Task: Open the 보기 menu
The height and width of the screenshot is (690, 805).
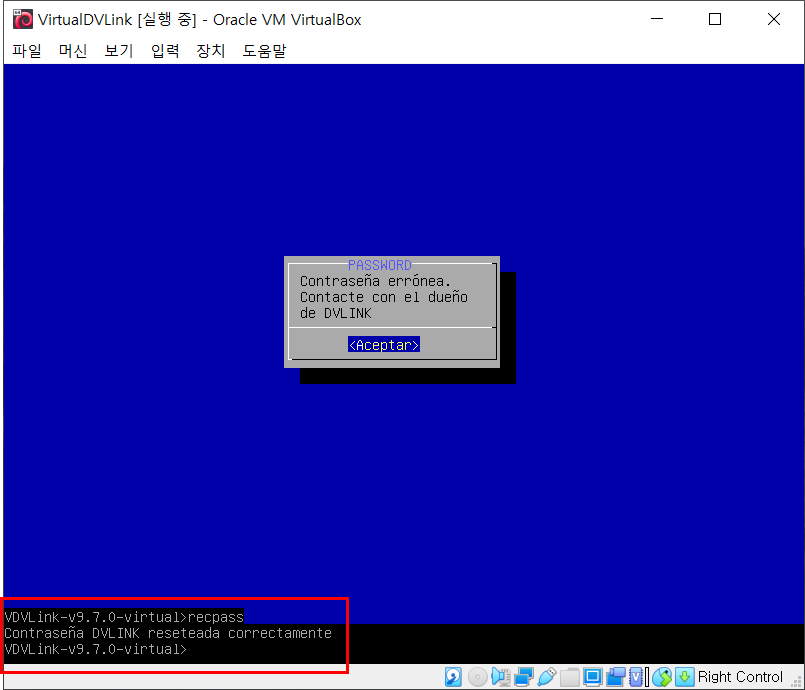Action: 119,50
